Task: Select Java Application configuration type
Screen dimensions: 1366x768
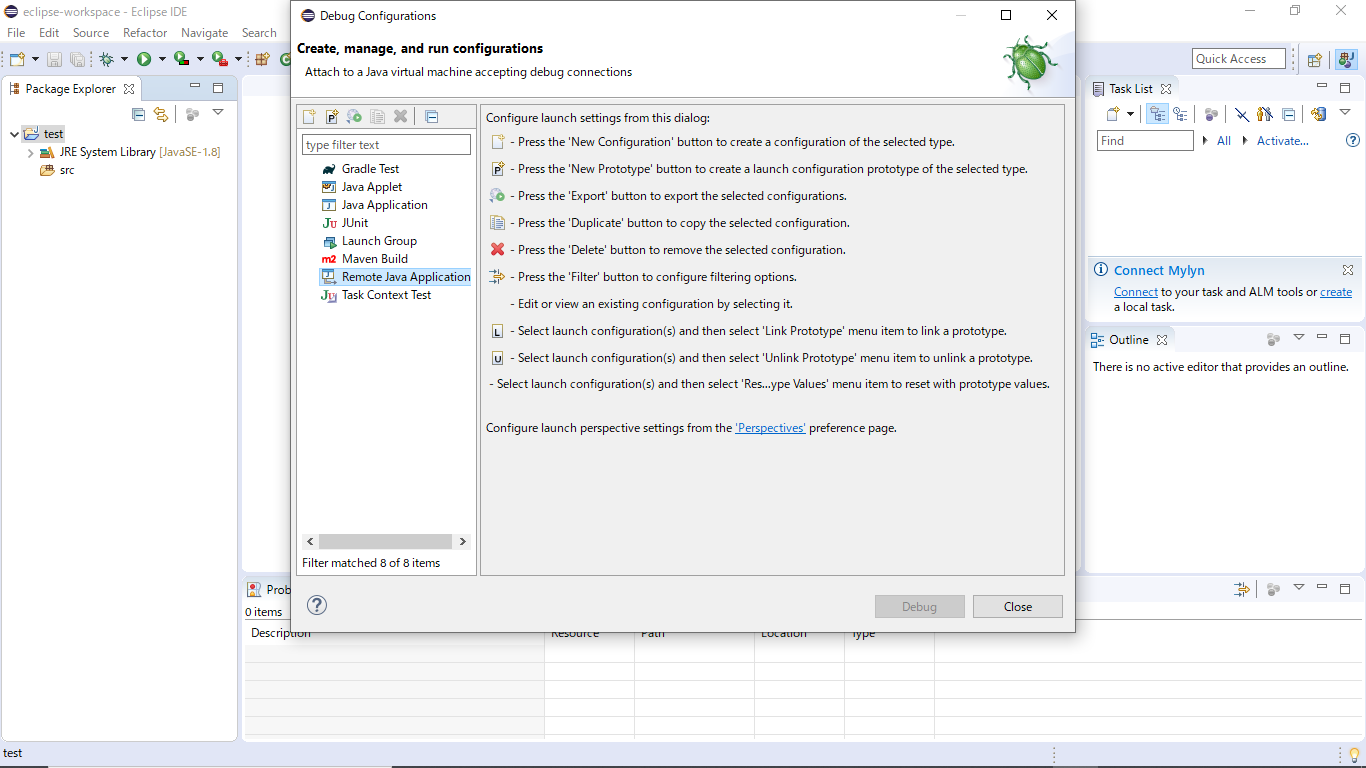Action: pyautogui.click(x=384, y=205)
